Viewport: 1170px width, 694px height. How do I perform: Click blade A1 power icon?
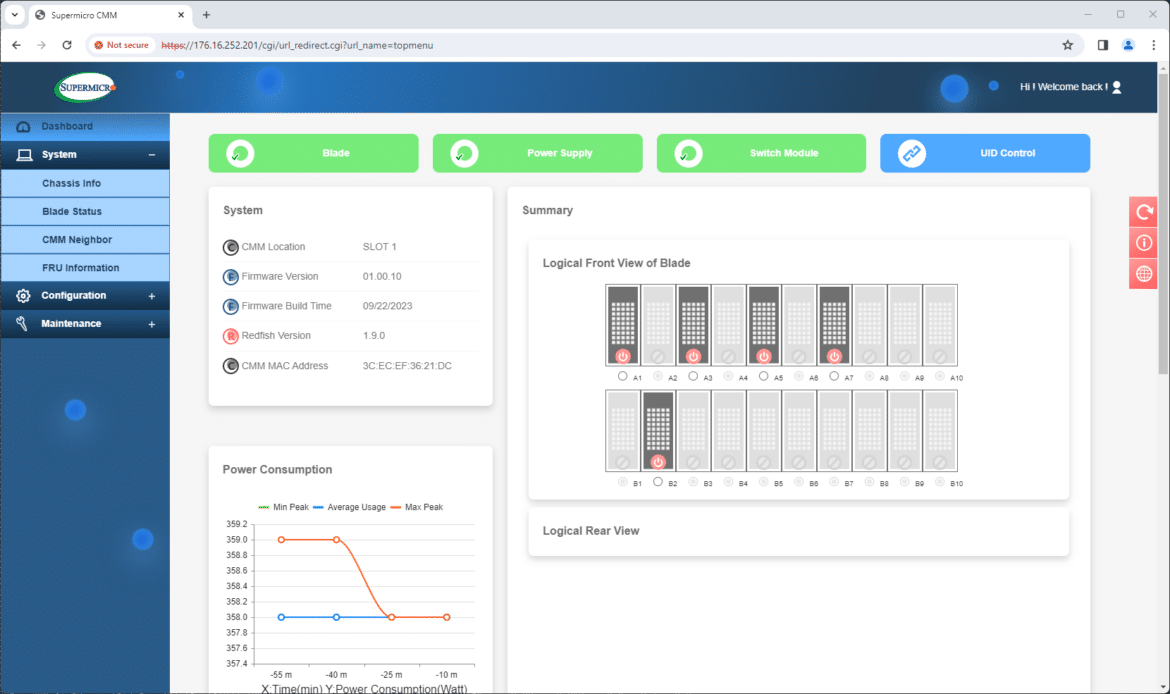click(623, 357)
